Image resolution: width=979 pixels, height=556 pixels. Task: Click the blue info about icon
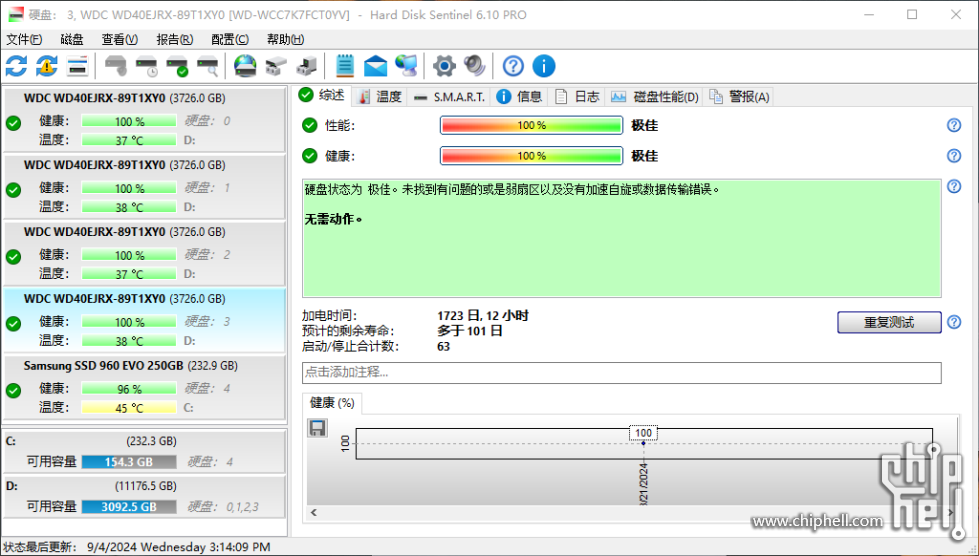[544, 66]
